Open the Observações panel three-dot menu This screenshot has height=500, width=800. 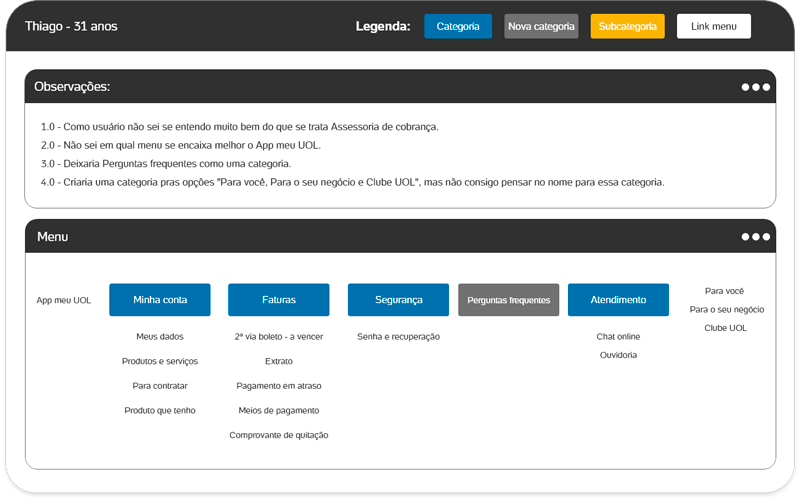point(755,87)
